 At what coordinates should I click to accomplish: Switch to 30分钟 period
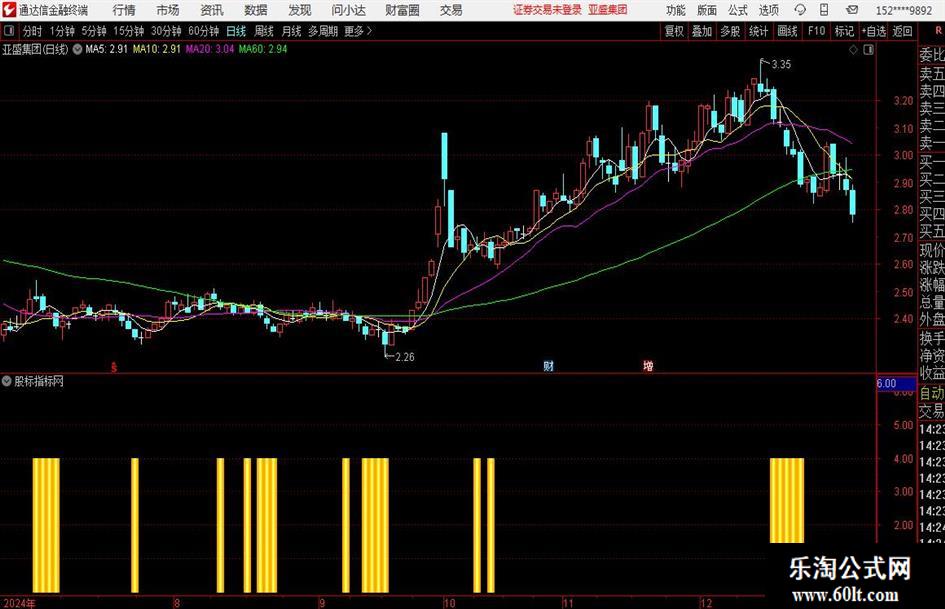click(166, 31)
